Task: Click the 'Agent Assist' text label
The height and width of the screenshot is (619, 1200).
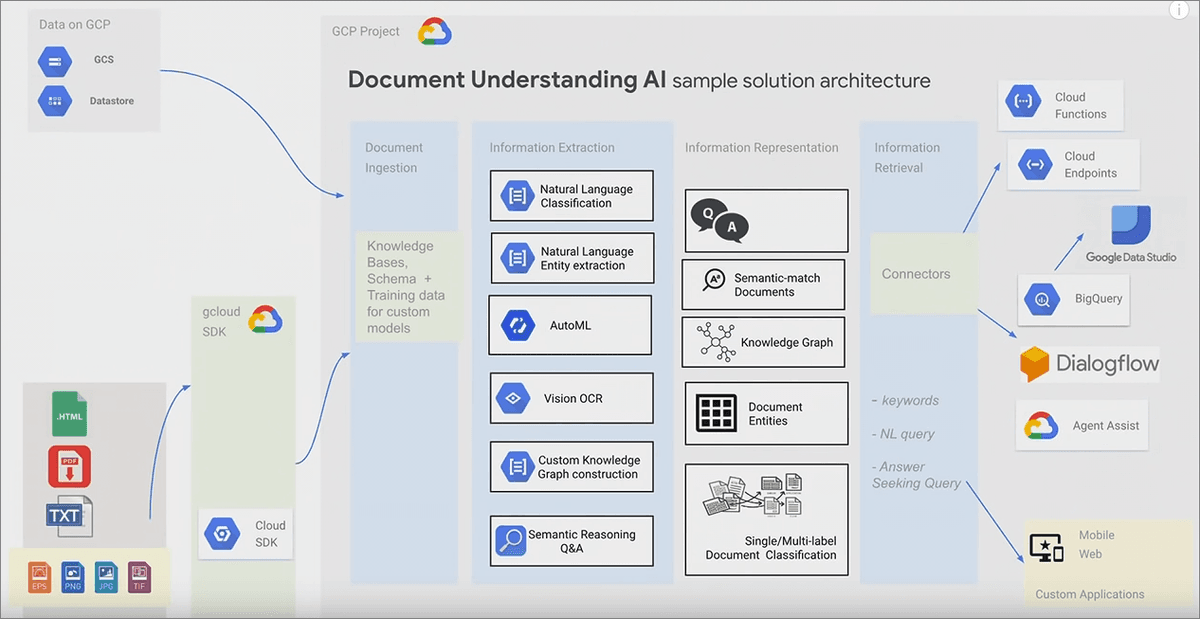Action: (x=1106, y=426)
